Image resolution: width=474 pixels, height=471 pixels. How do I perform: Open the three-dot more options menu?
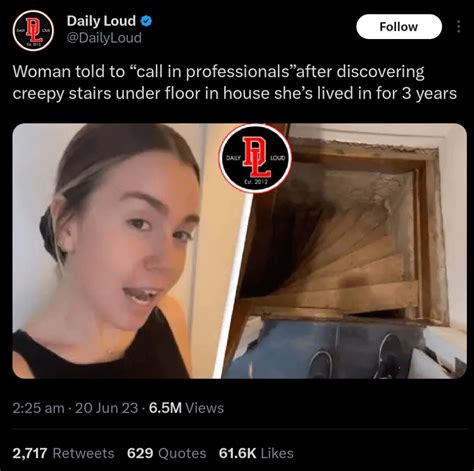point(459,26)
